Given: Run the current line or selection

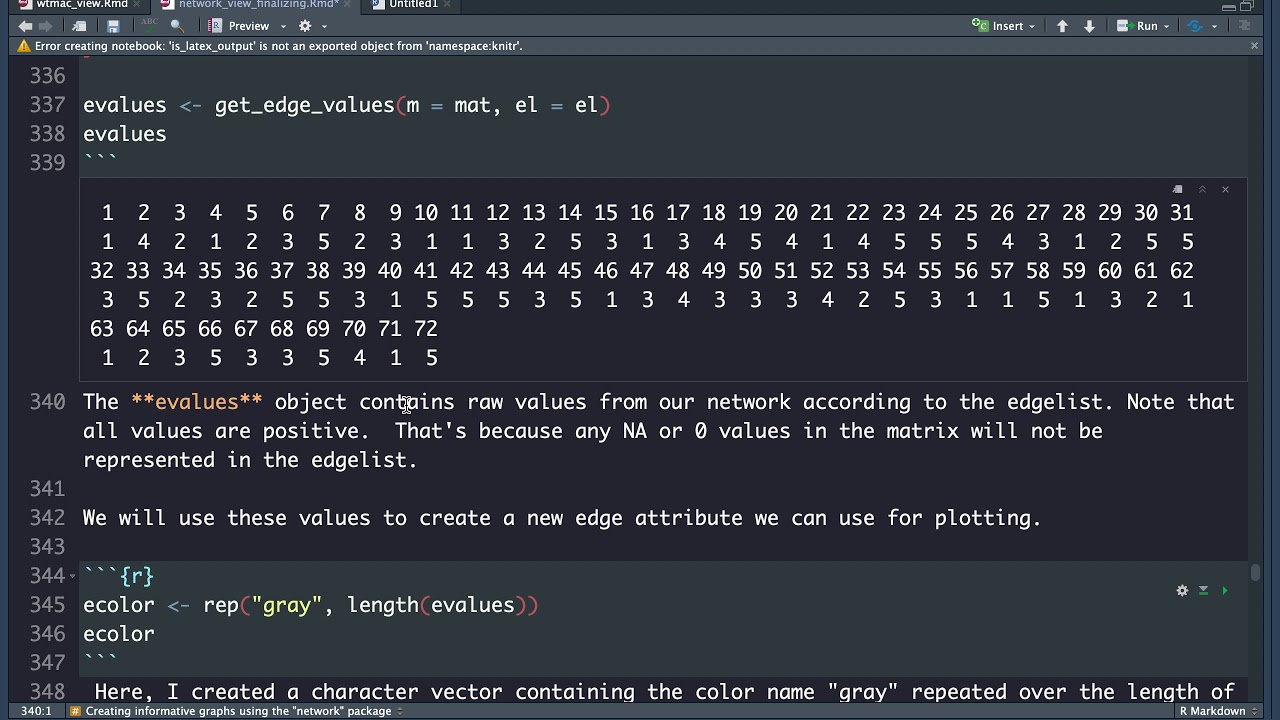Looking at the screenshot, I should 1137,26.
